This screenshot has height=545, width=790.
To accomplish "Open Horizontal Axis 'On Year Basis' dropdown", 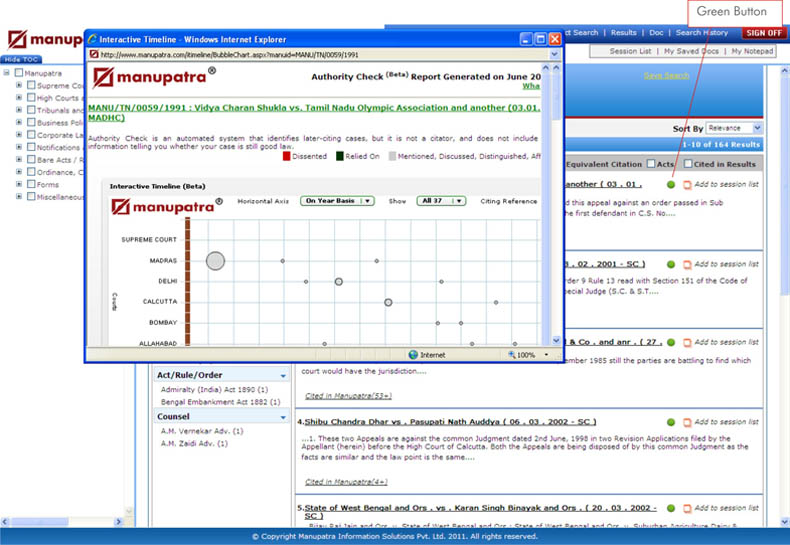I will pyautogui.click(x=337, y=200).
